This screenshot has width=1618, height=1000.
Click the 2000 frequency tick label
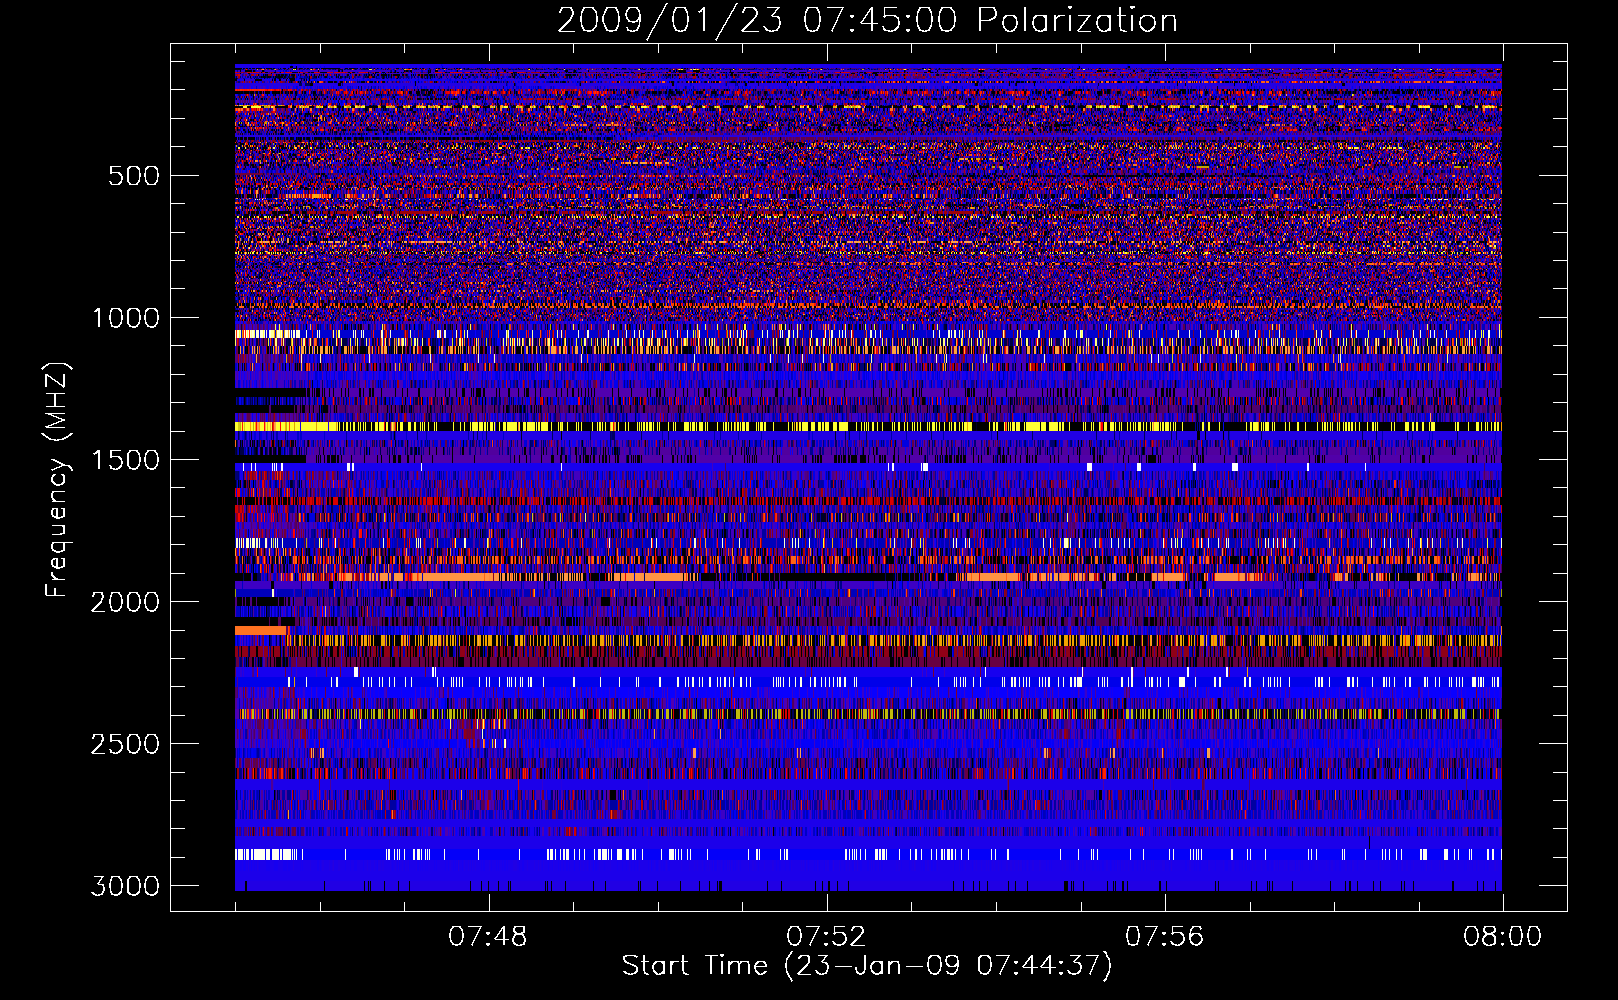pyautogui.click(x=126, y=602)
